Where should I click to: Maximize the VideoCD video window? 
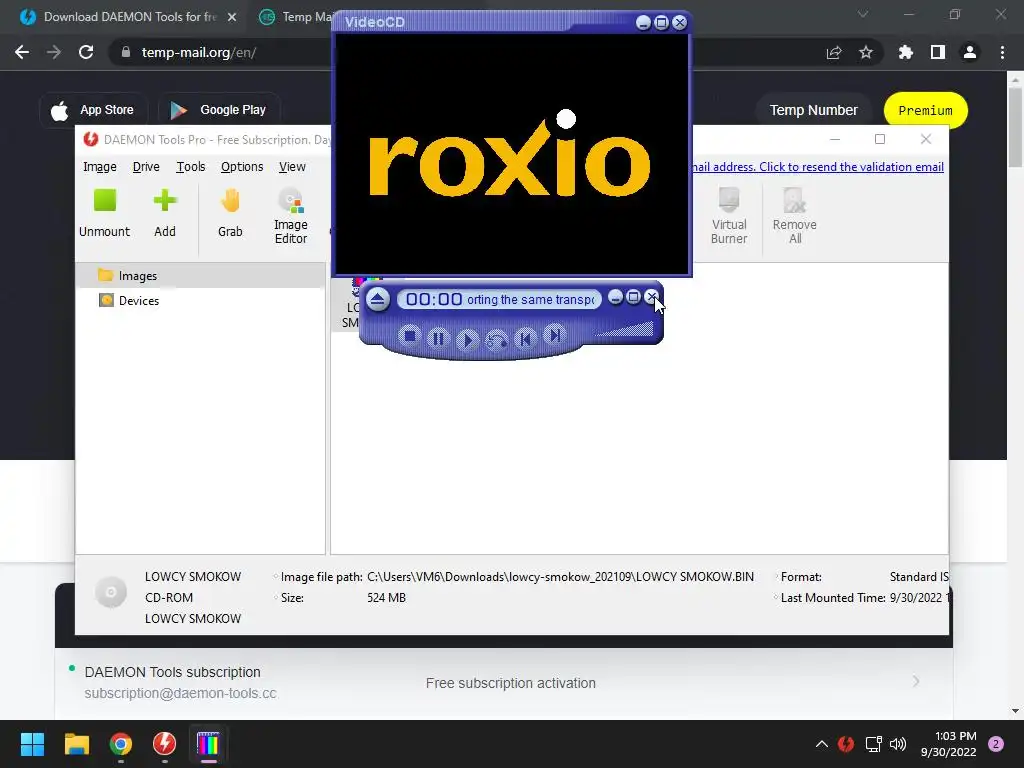(662, 23)
